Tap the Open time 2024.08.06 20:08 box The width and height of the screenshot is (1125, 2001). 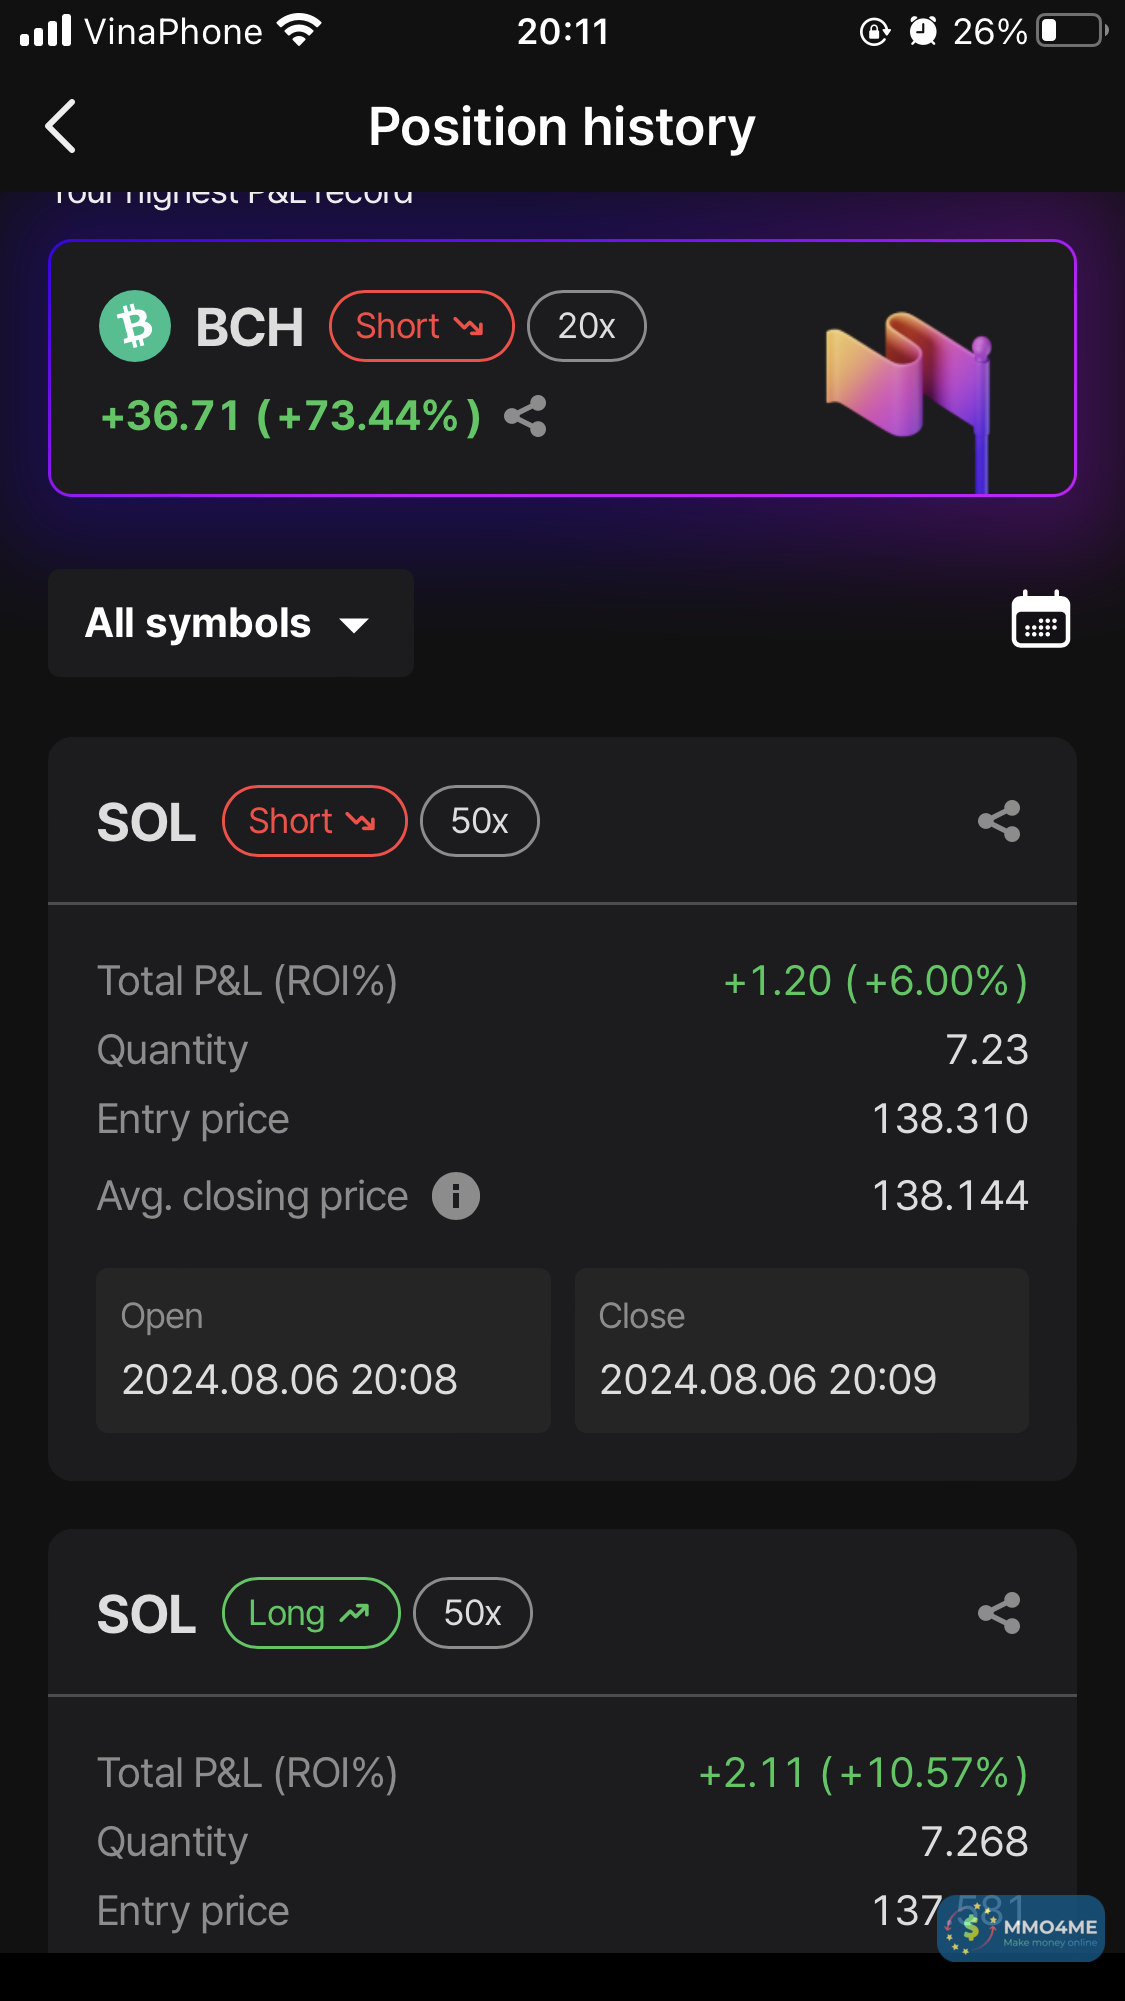coord(323,1350)
